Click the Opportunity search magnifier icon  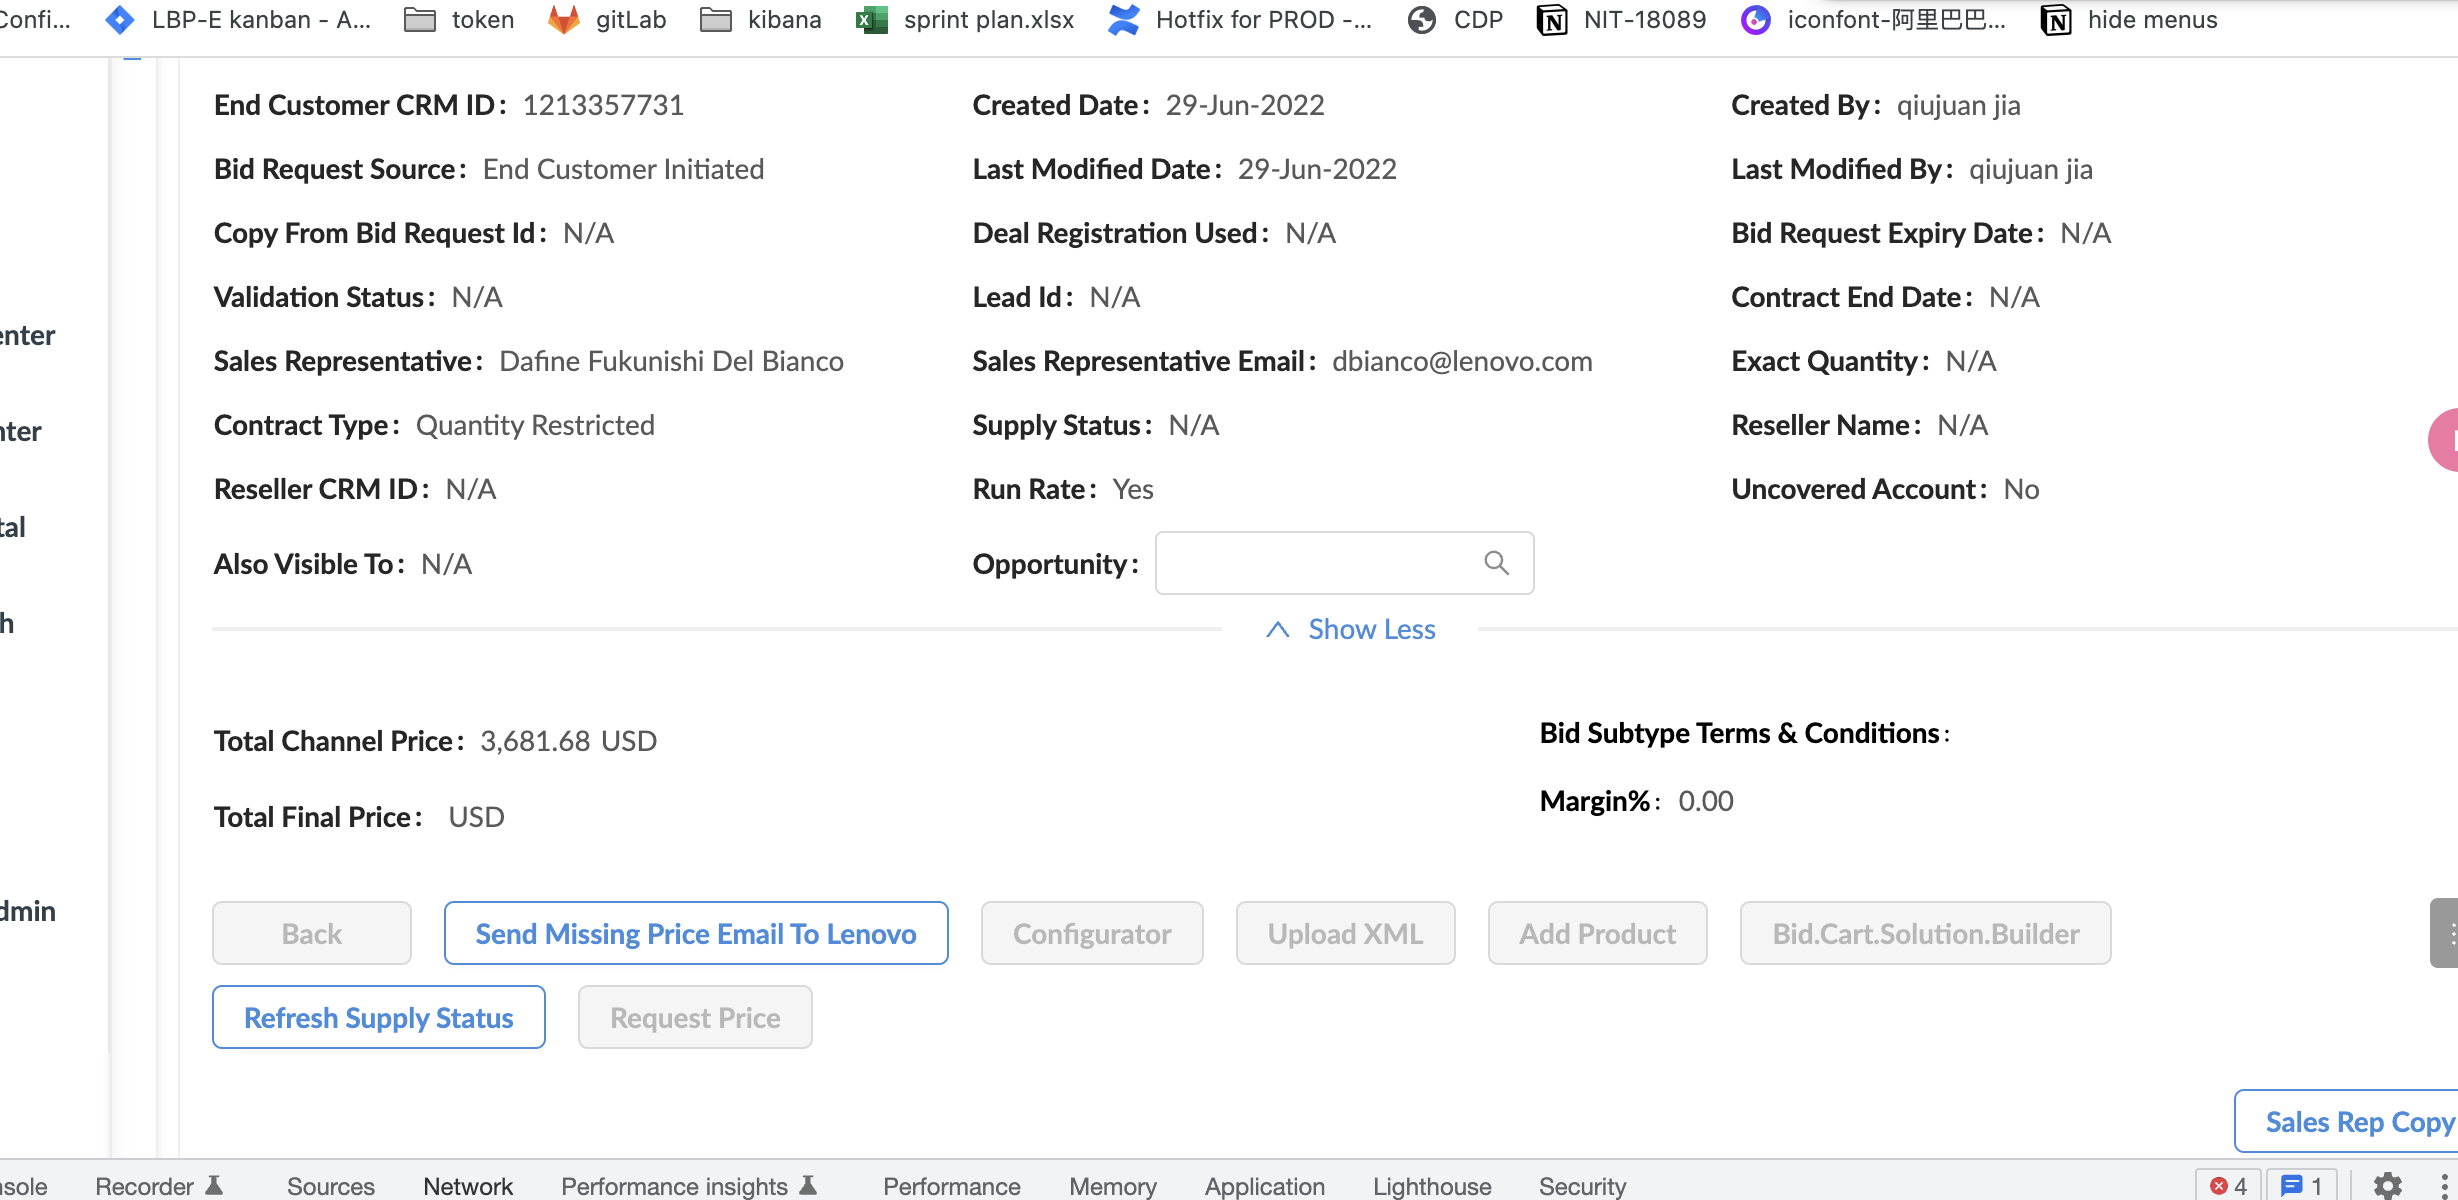point(1497,563)
